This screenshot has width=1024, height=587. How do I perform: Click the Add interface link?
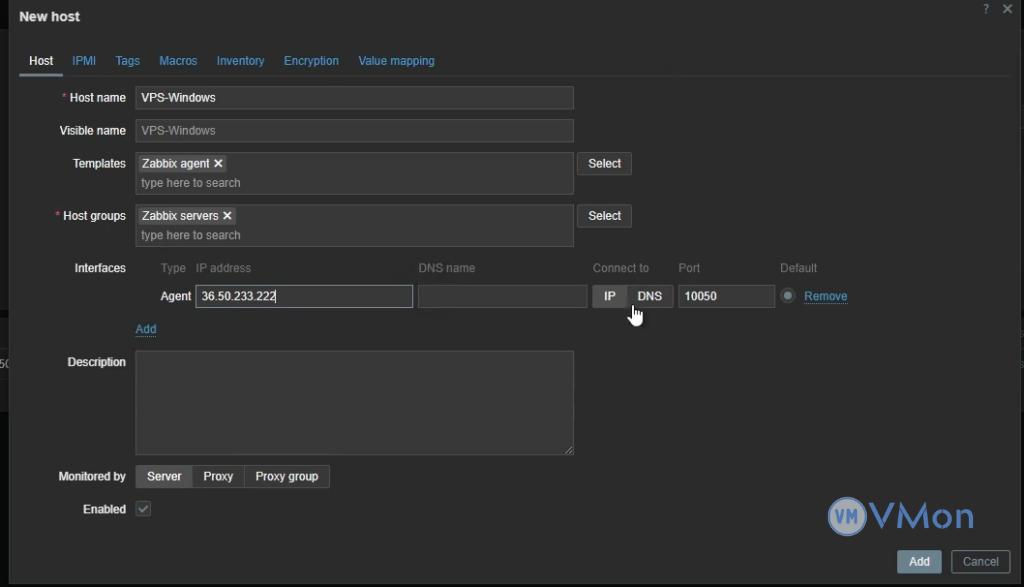[x=146, y=329]
